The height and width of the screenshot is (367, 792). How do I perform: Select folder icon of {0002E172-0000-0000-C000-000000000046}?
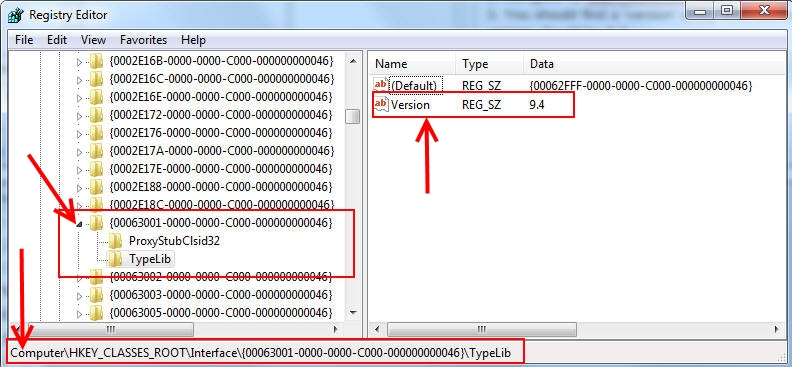tap(96, 115)
